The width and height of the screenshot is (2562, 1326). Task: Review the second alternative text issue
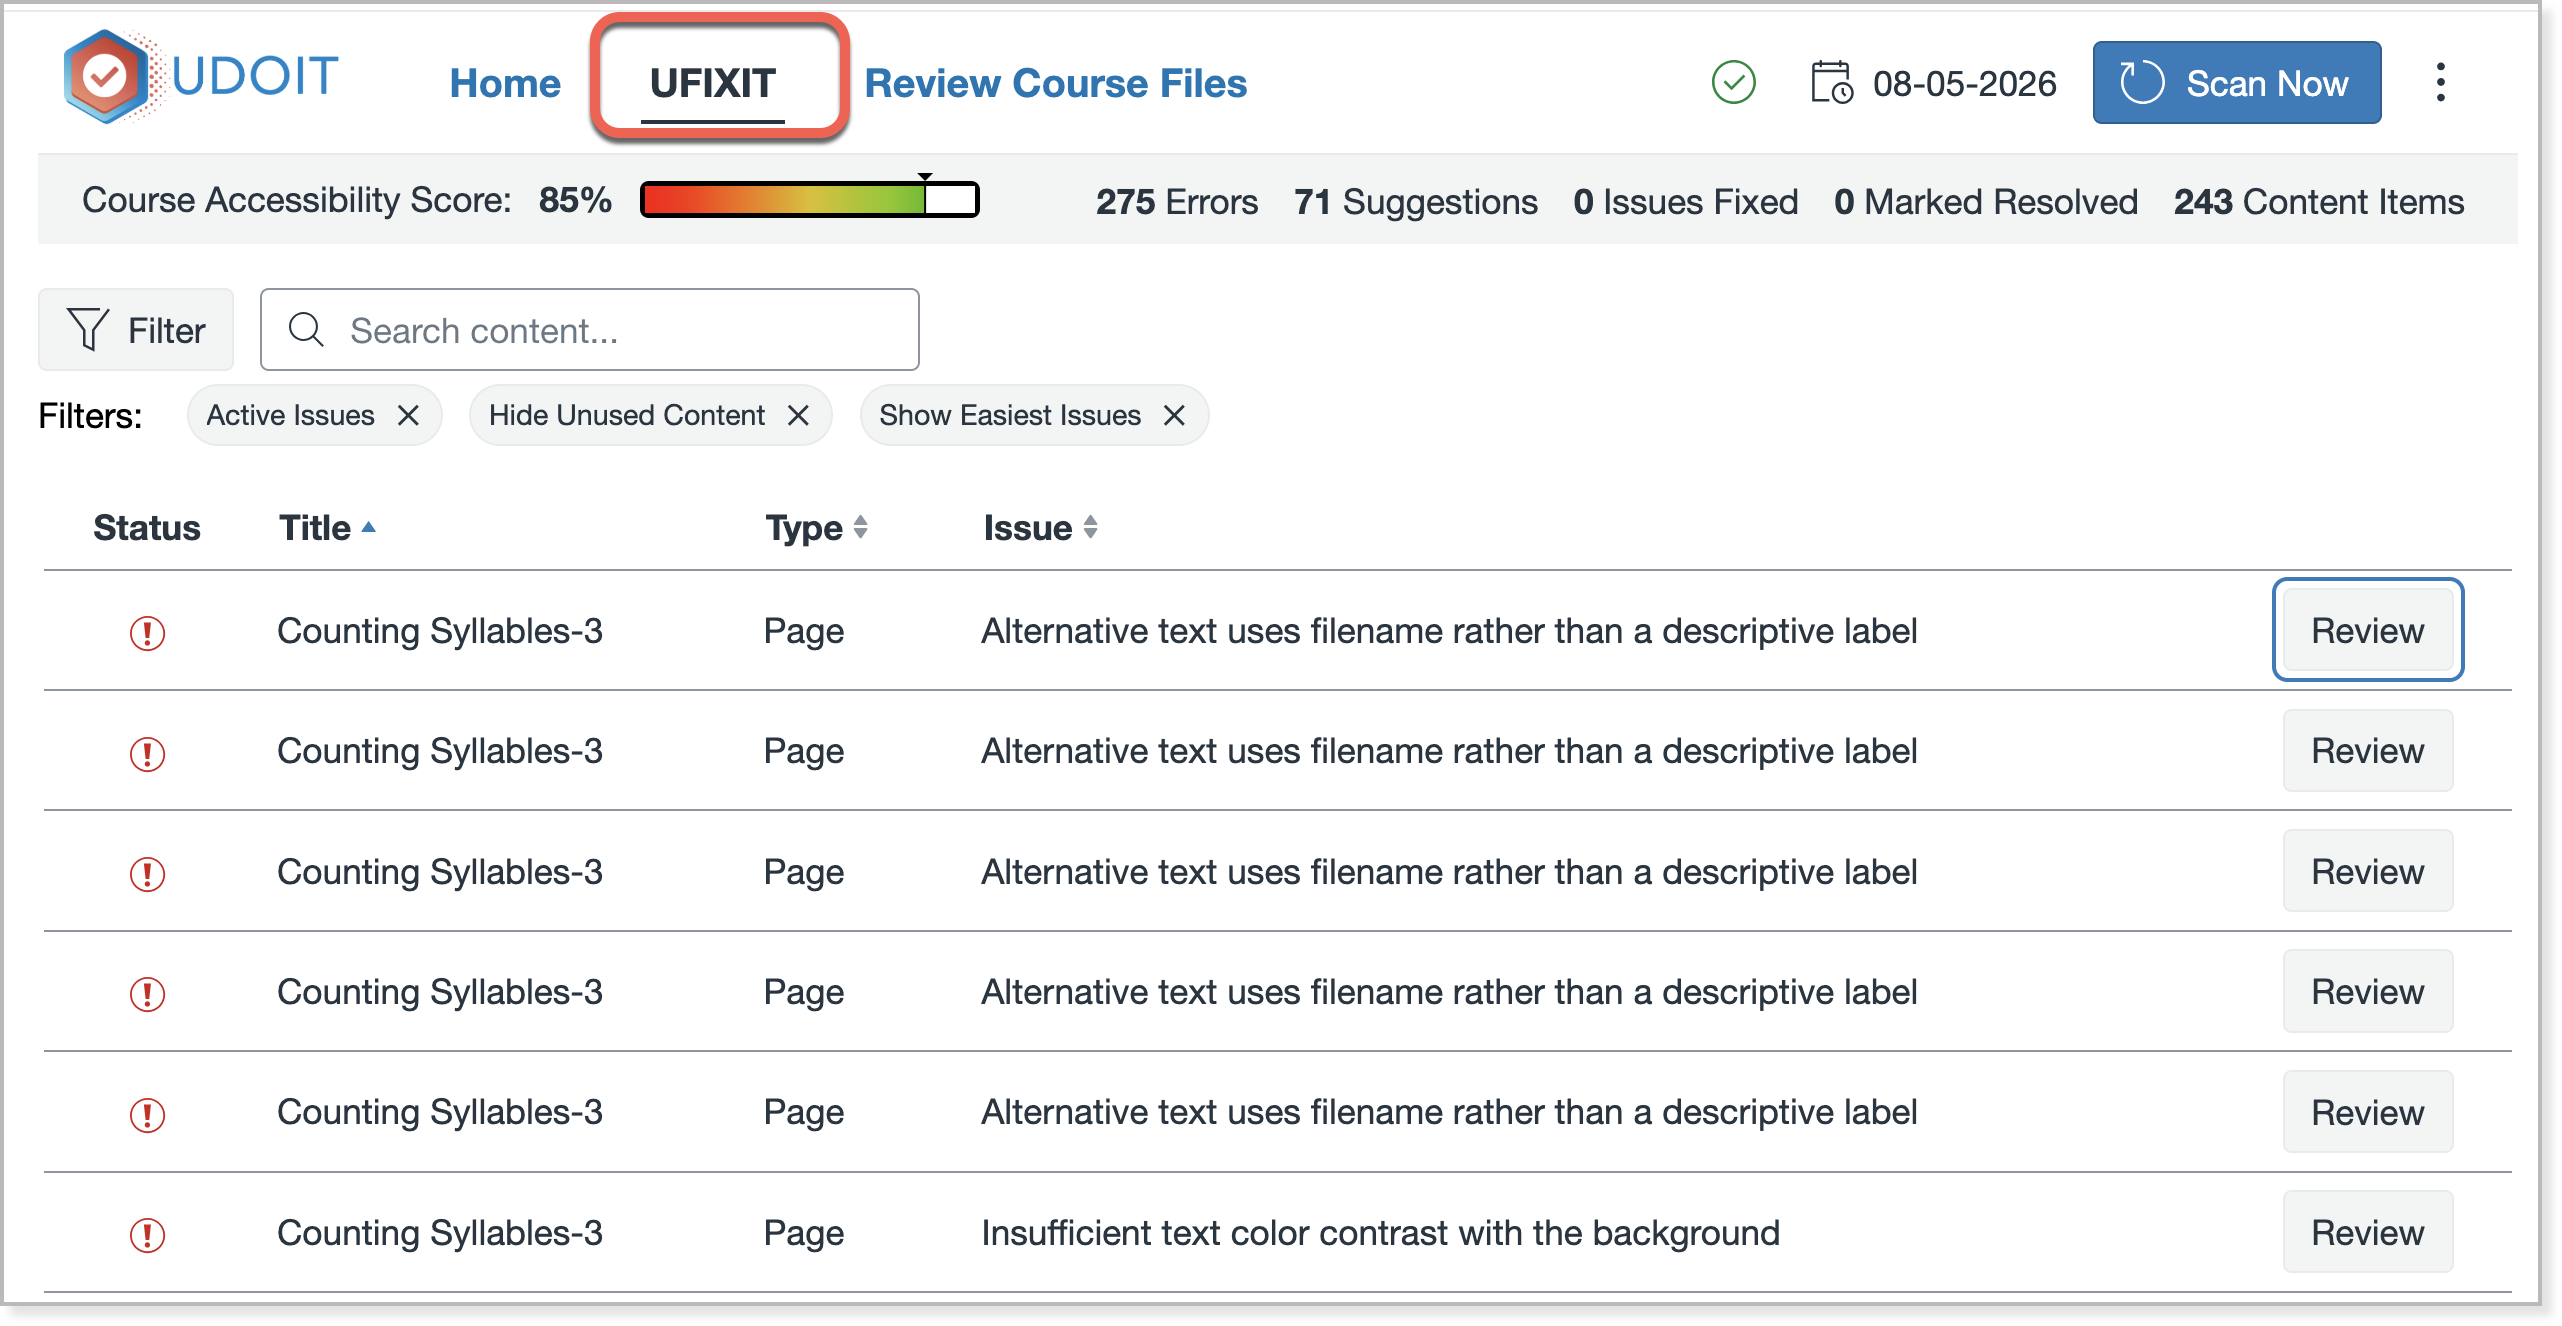point(2368,751)
